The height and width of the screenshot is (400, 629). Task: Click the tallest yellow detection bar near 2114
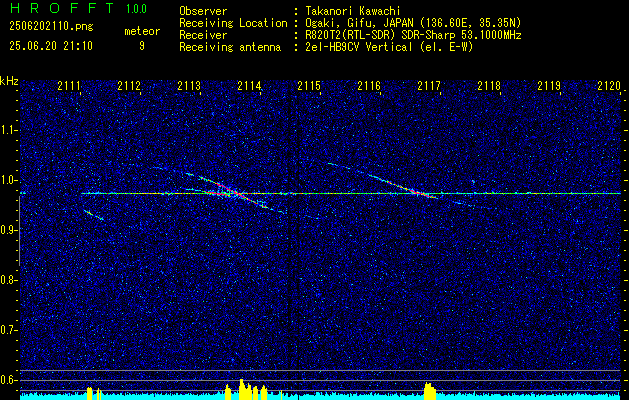tap(241, 389)
